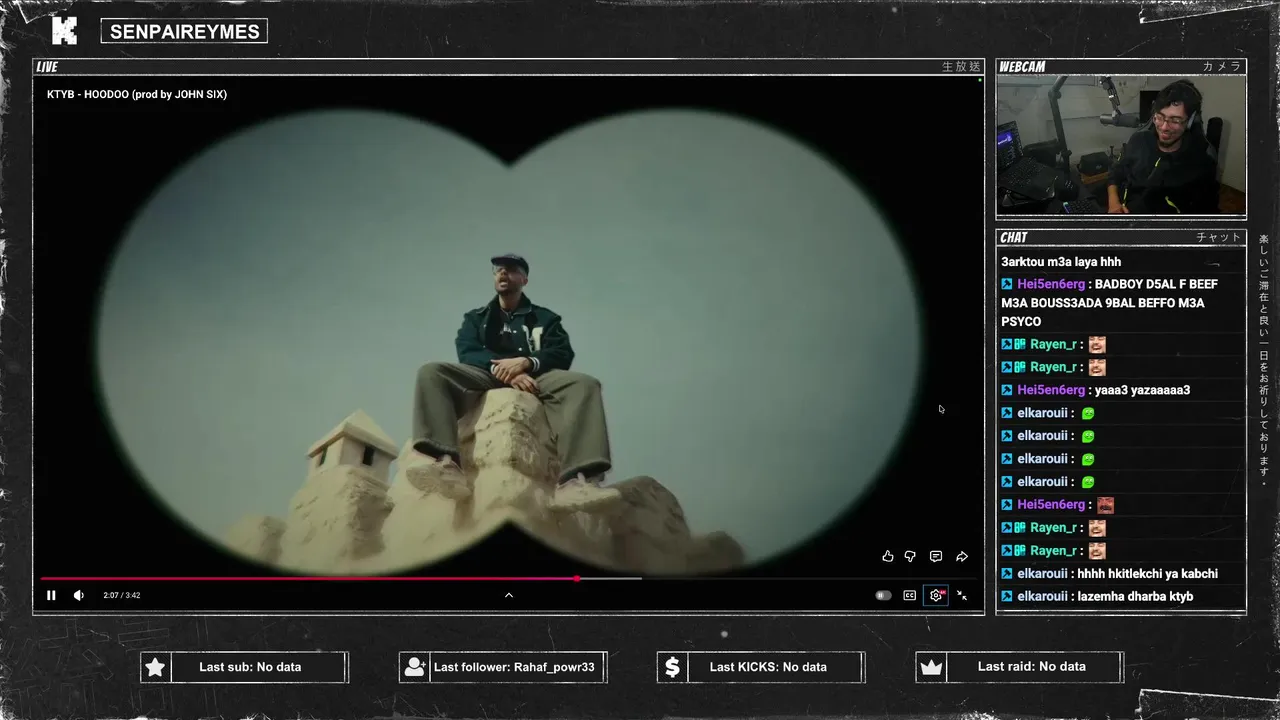Click the follower icon beside Last follower
This screenshot has width=1280, height=720.
pyautogui.click(x=415, y=667)
